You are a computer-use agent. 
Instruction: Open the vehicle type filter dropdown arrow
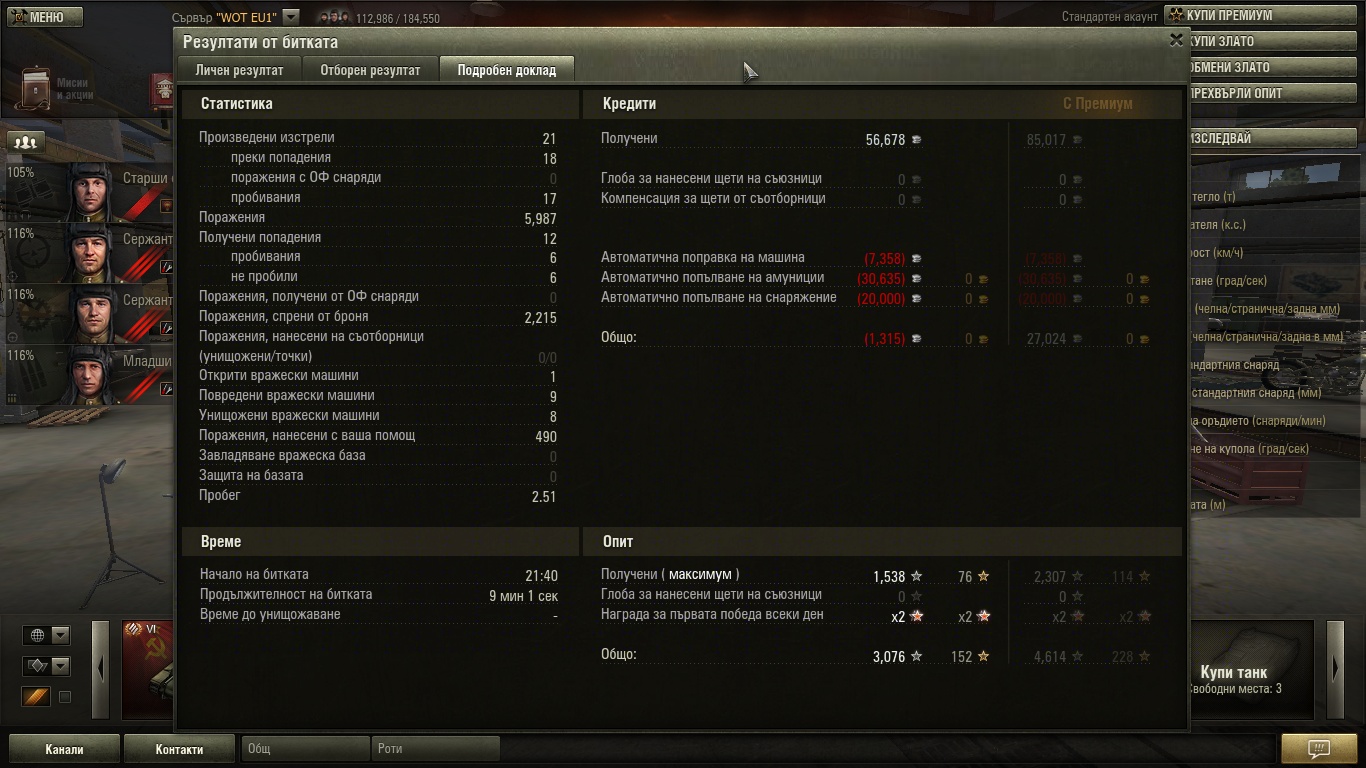point(60,666)
